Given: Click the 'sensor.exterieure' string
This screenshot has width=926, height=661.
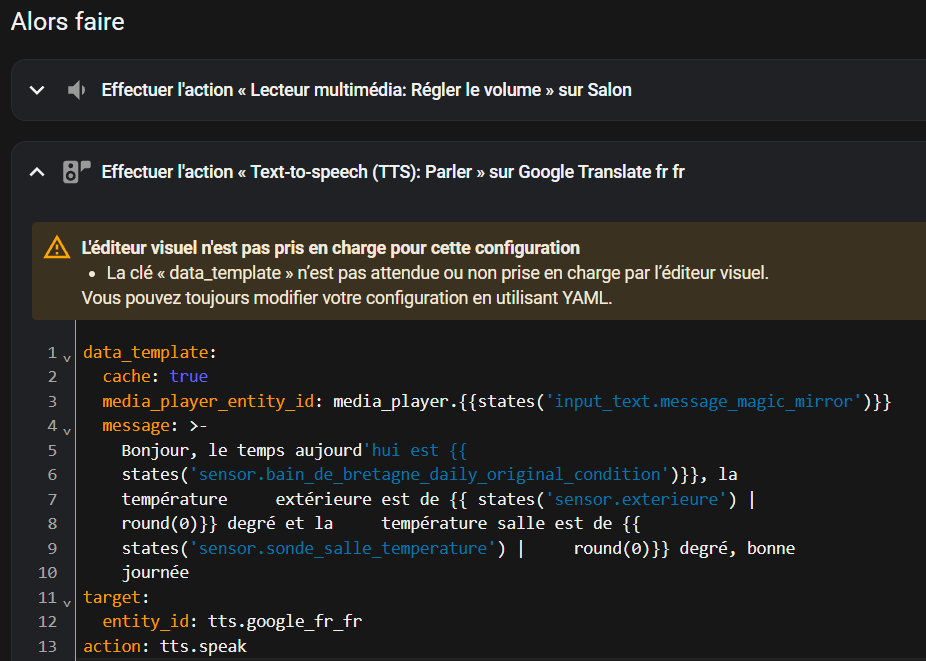Looking at the screenshot, I should point(637,499).
